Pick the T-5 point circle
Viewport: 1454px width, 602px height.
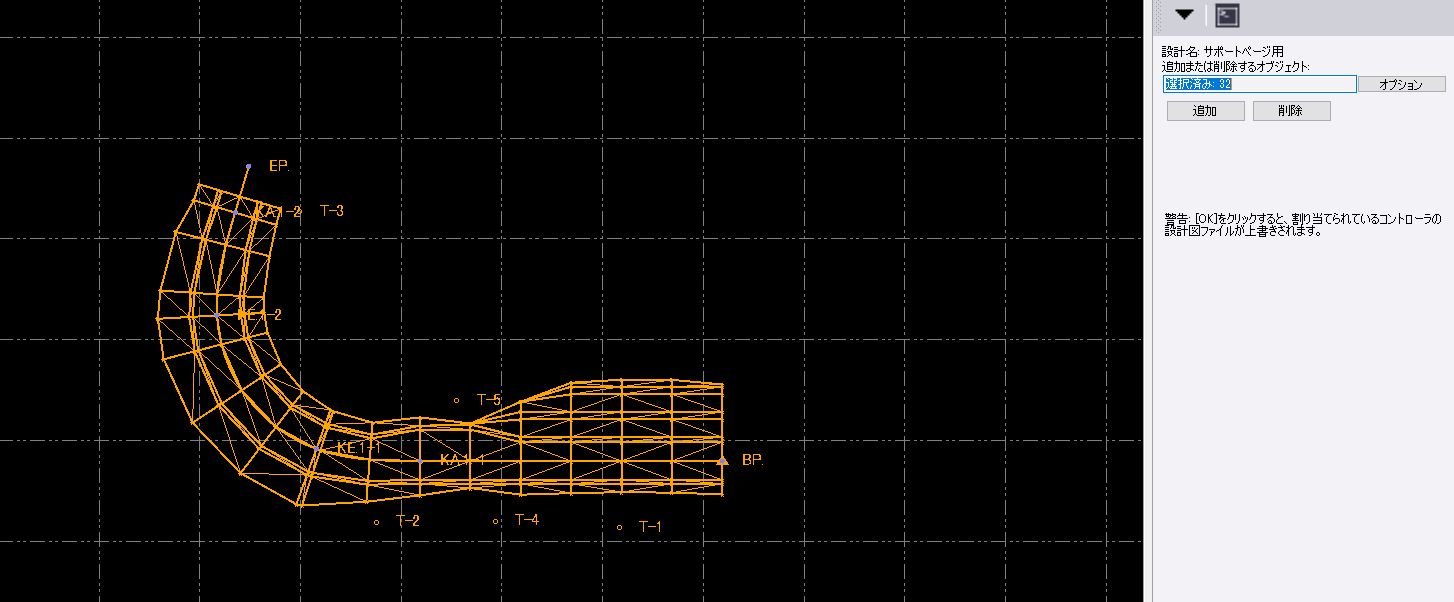(x=457, y=400)
